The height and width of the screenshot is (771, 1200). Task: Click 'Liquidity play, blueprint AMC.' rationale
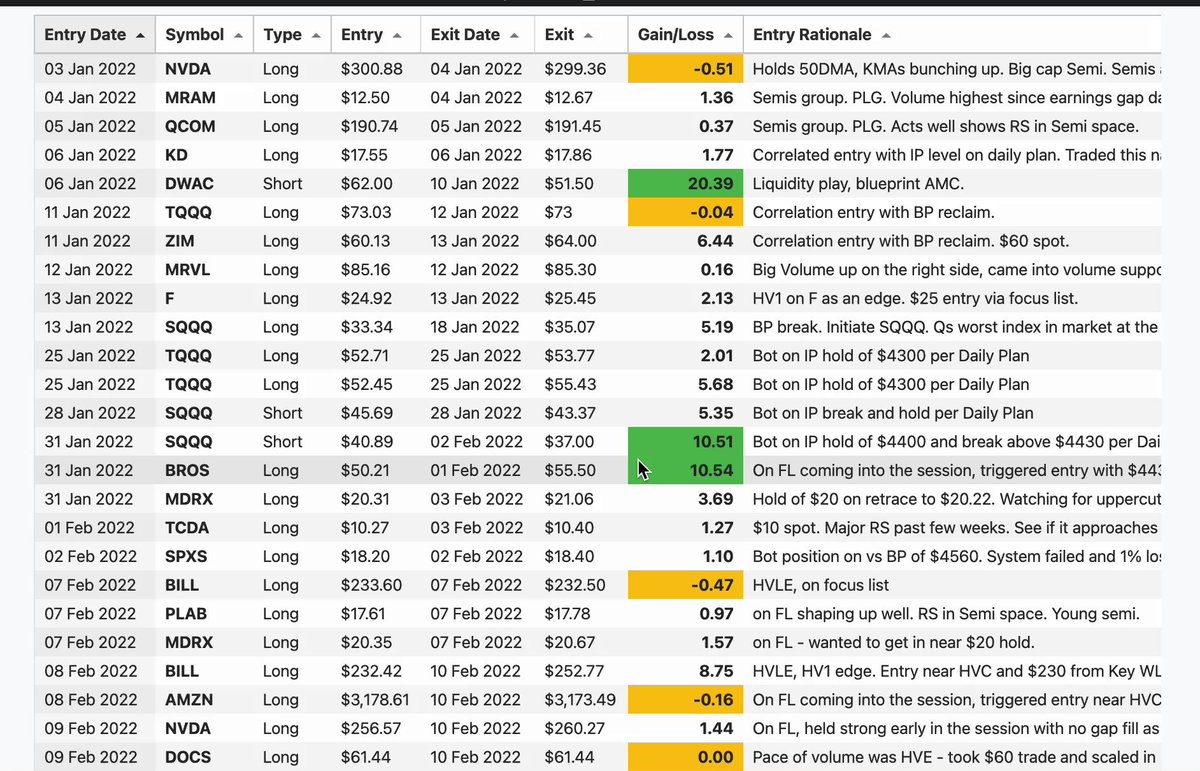click(x=858, y=184)
